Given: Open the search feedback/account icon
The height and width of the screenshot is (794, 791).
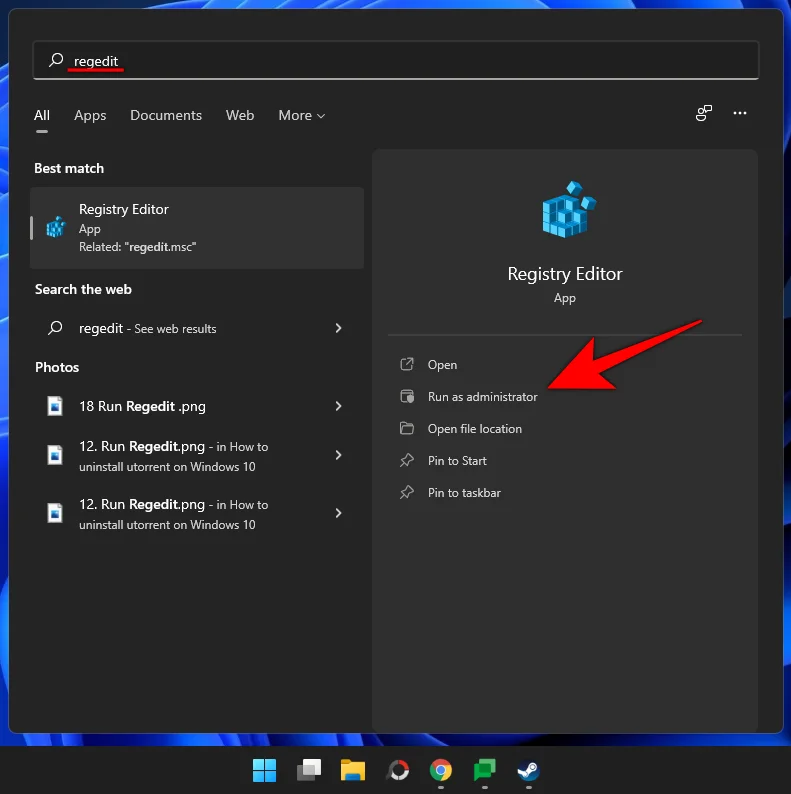Looking at the screenshot, I should coord(703,113).
